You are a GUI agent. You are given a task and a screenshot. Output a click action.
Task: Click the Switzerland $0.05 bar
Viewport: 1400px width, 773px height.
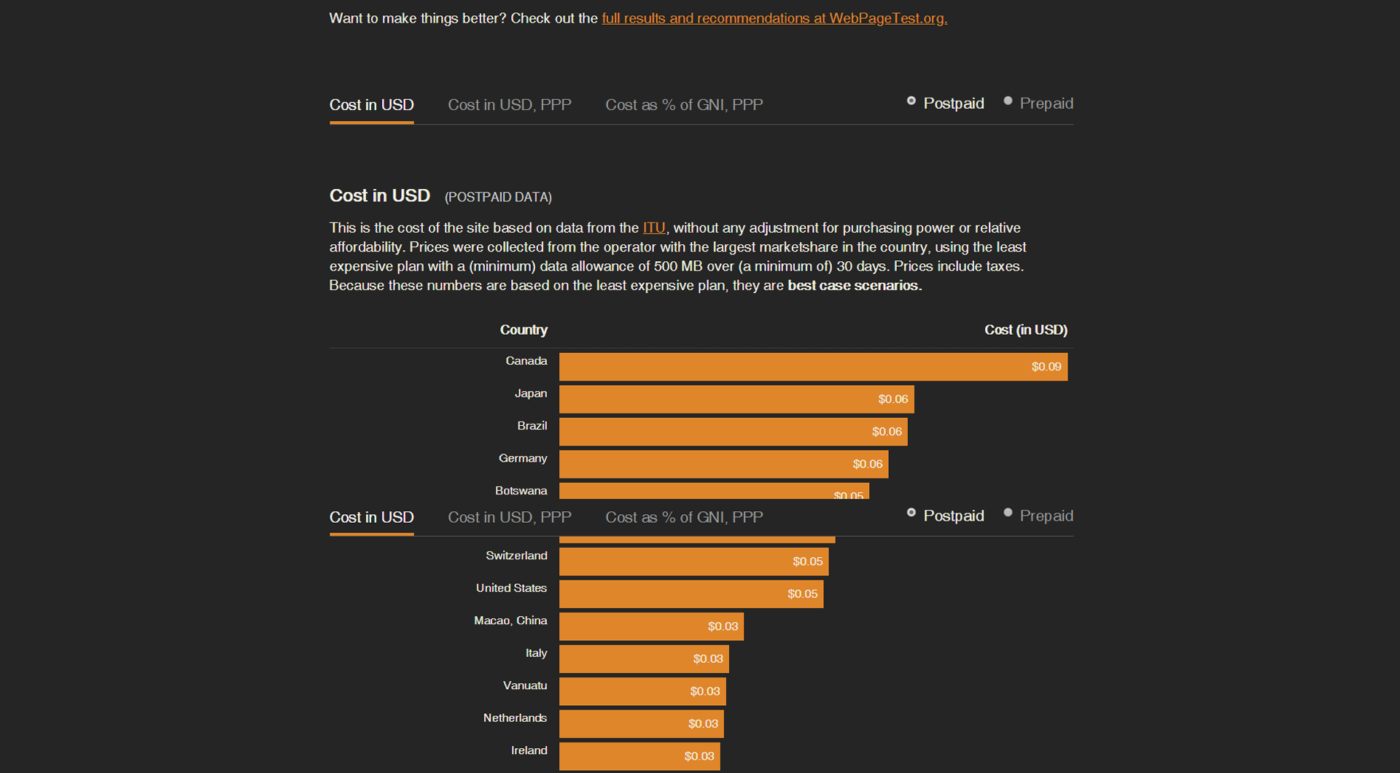tap(693, 562)
